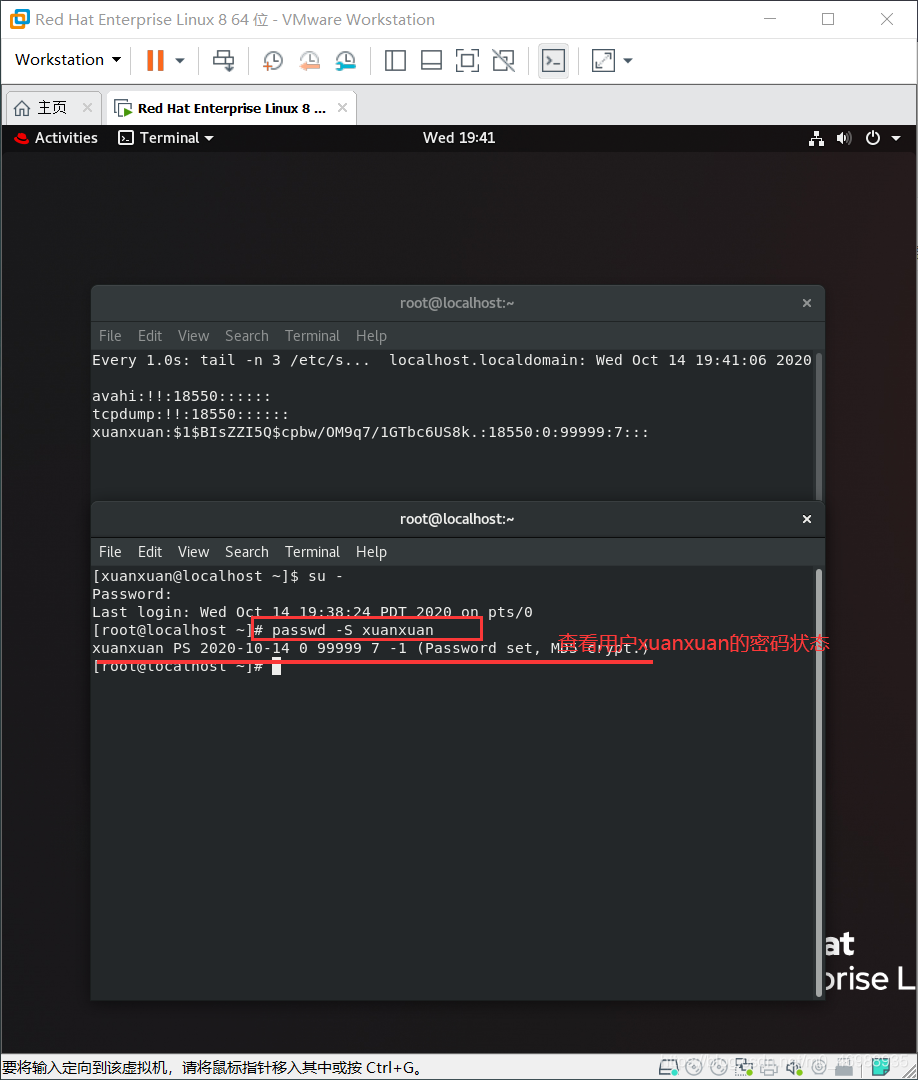918x1080 pixels.
Task: Close the Red Hat Enterprise Linux tab
Action: (342, 107)
